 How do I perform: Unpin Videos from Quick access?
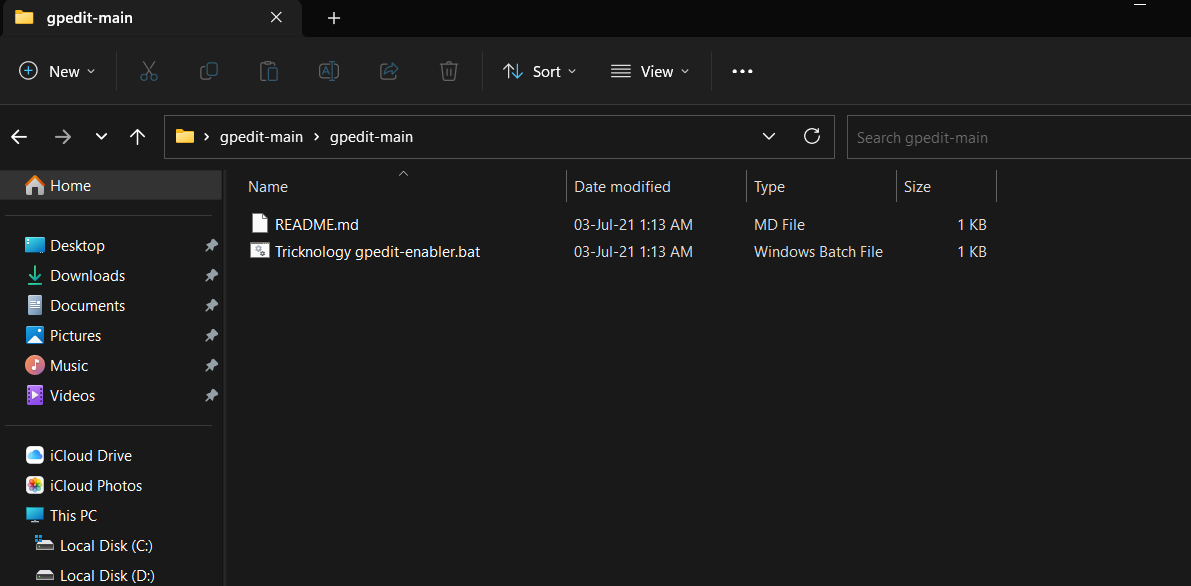point(211,395)
